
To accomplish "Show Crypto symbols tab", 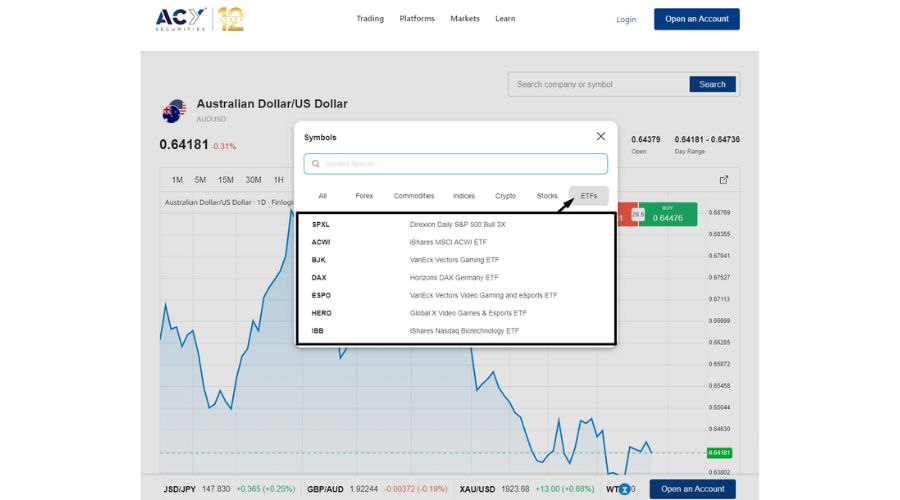I will click(505, 196).
